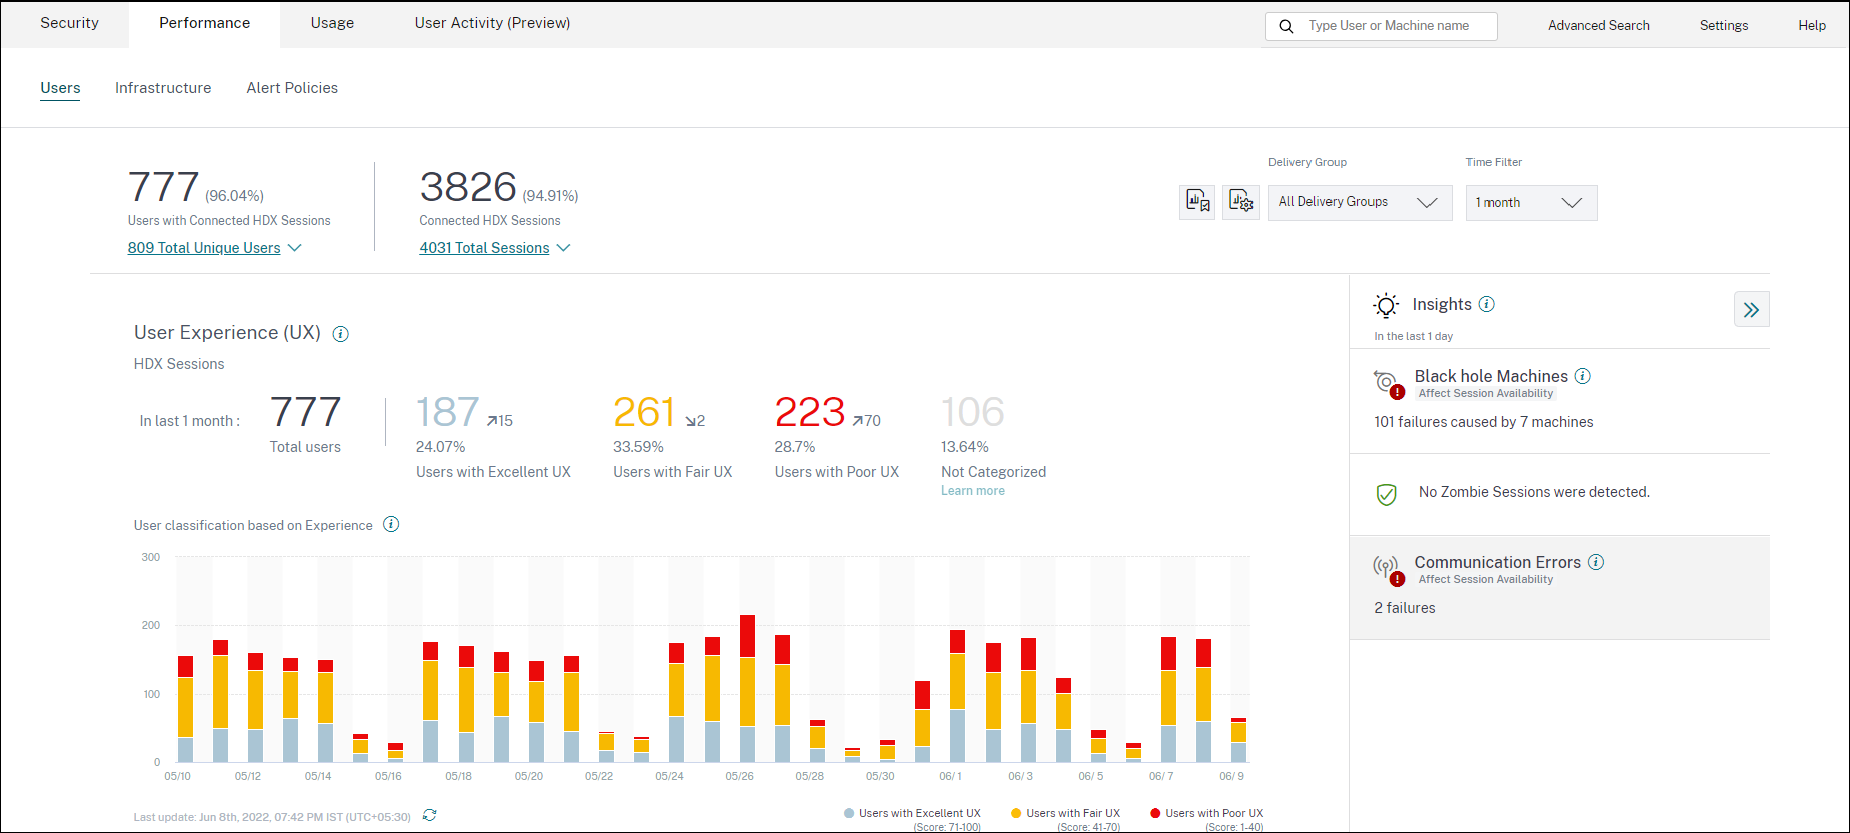Open the 1 month Time Filter dropdown

pyautogui.click(x=1530, y=203)
